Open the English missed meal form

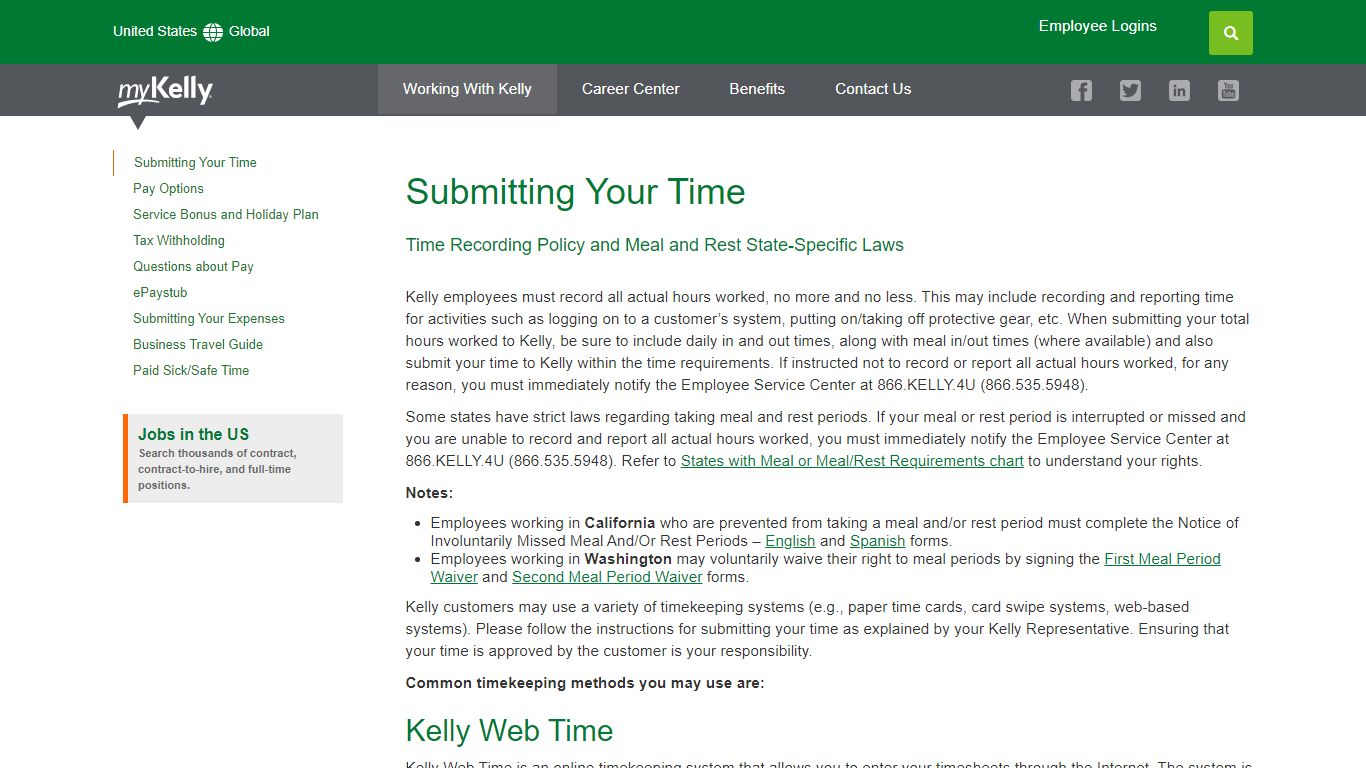(x=790, y=541)
